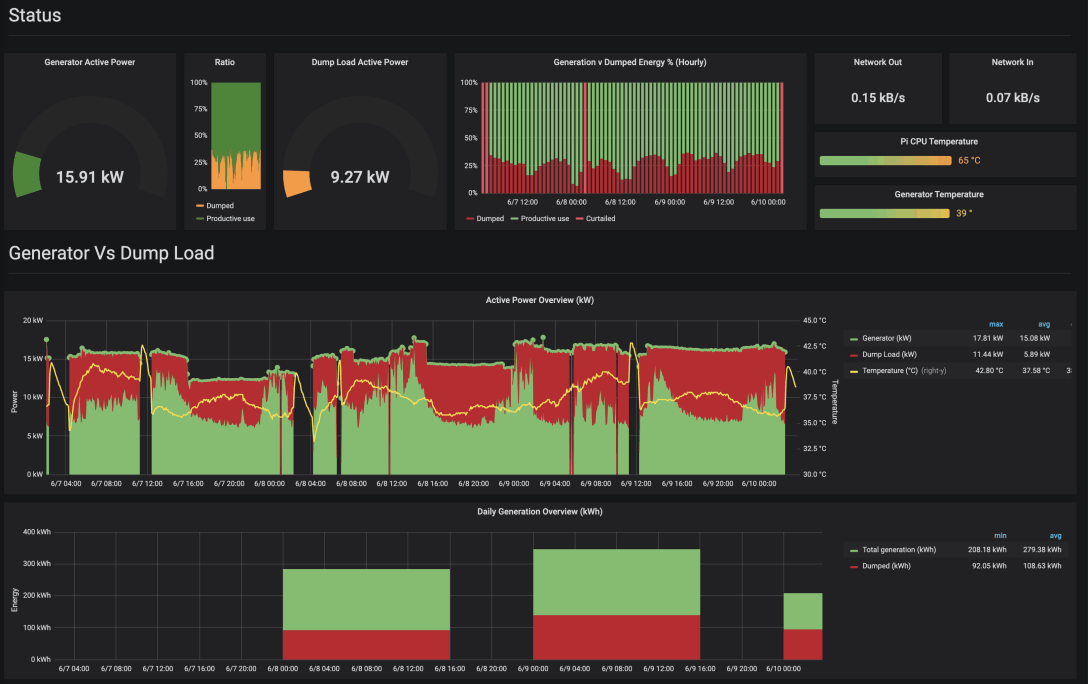Open the Generator Temperature panel menu

click(x=939, y=195)
